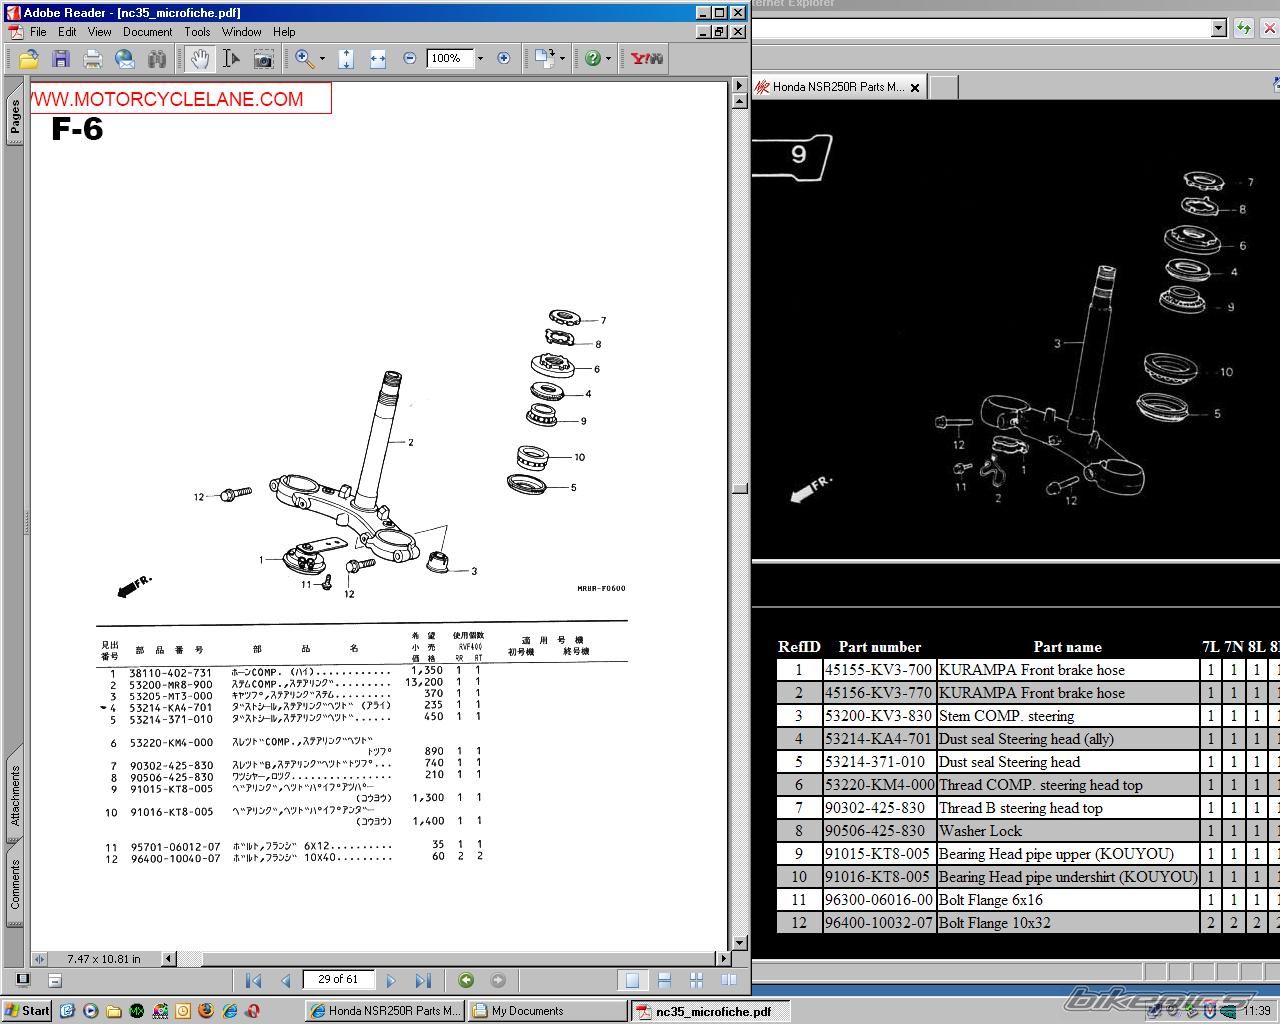Open the Pages side panel tab
The image size is (1280, 1024).
coord(15,117)
